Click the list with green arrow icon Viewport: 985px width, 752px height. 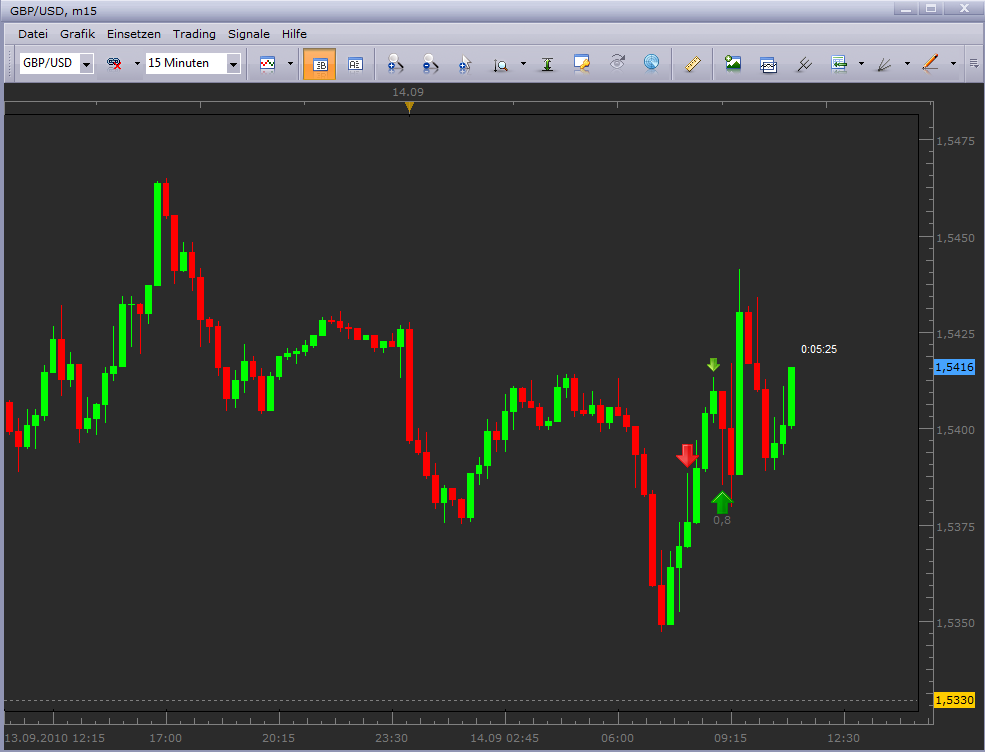pos(839,63)
